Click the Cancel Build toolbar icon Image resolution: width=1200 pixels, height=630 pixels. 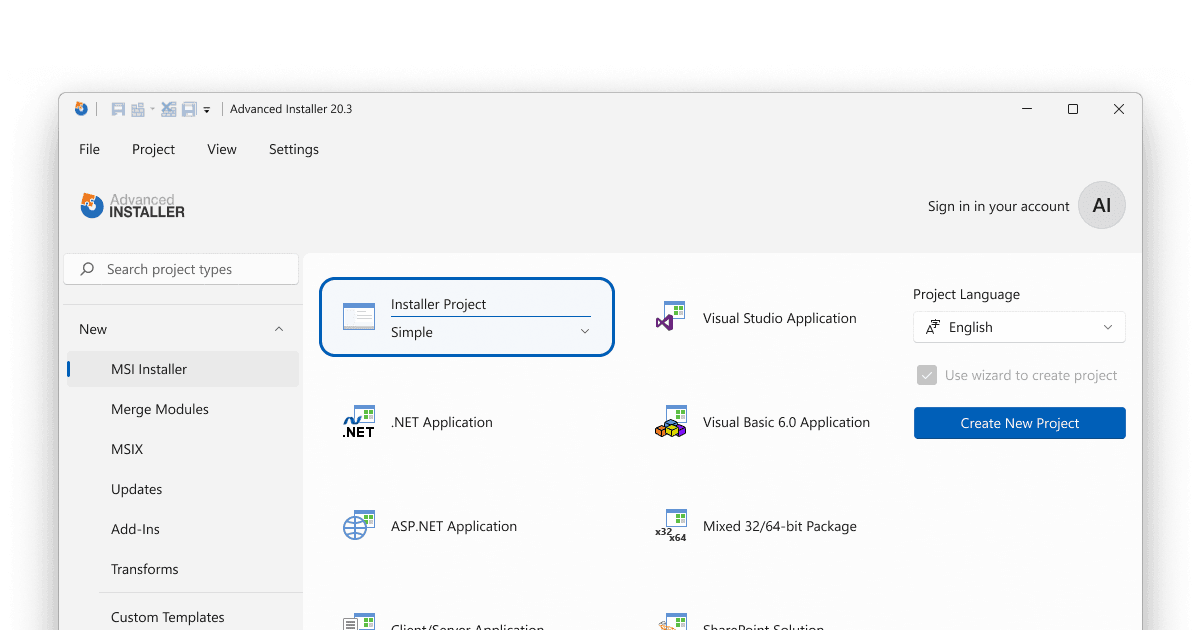pos(169,109)
